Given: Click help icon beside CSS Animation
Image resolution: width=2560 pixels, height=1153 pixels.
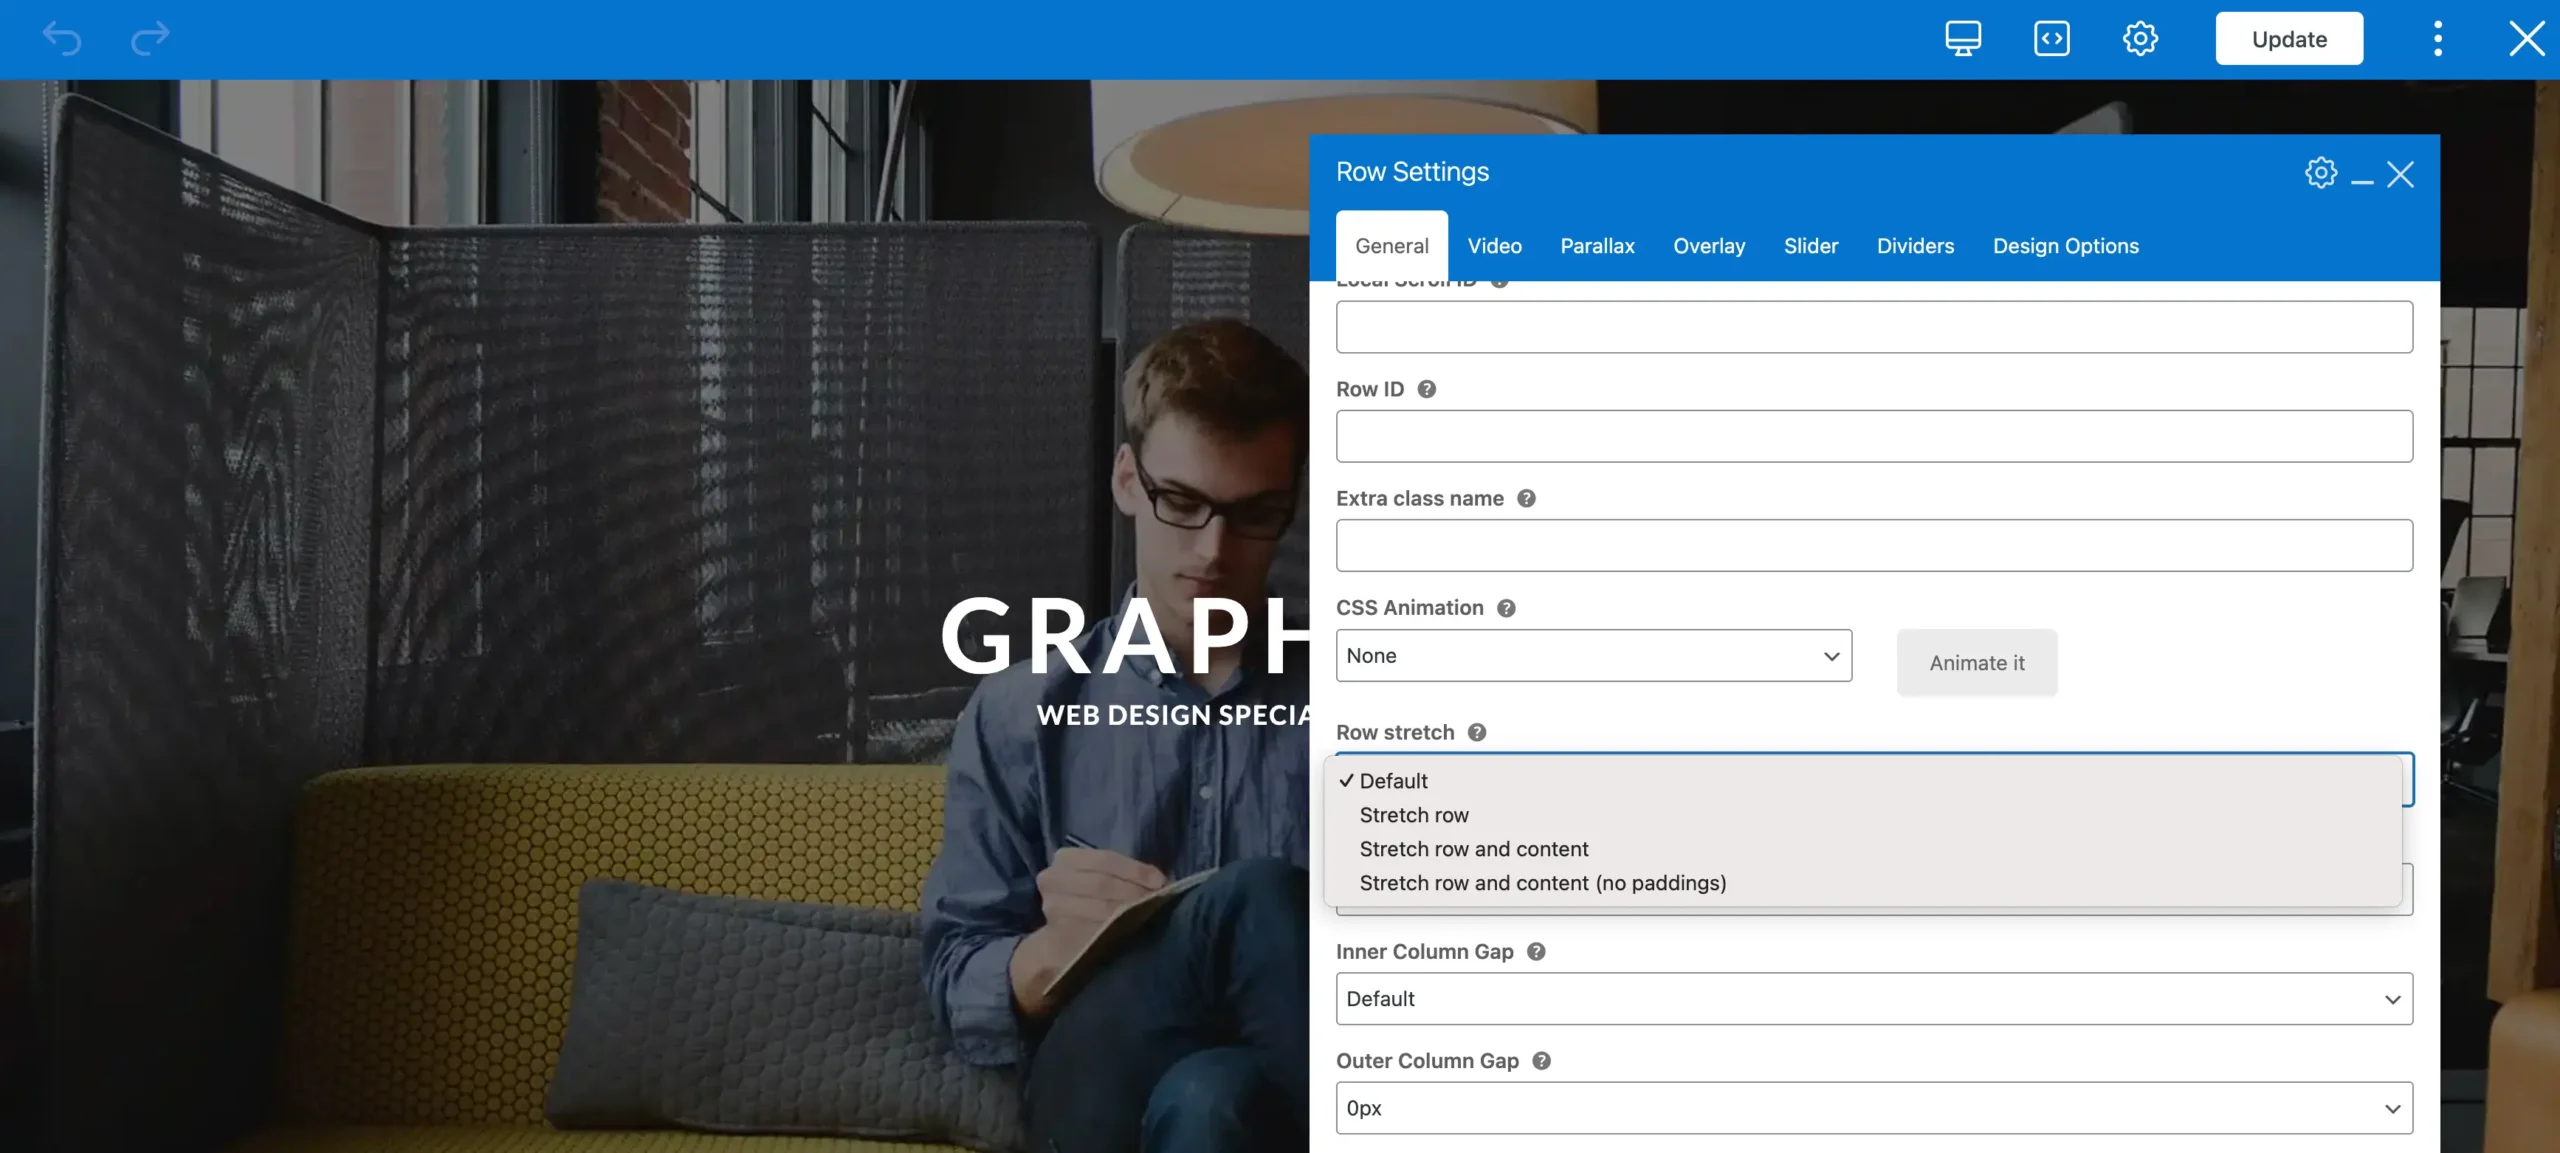Looking at the screenshot, I should tap(1506, 608).
